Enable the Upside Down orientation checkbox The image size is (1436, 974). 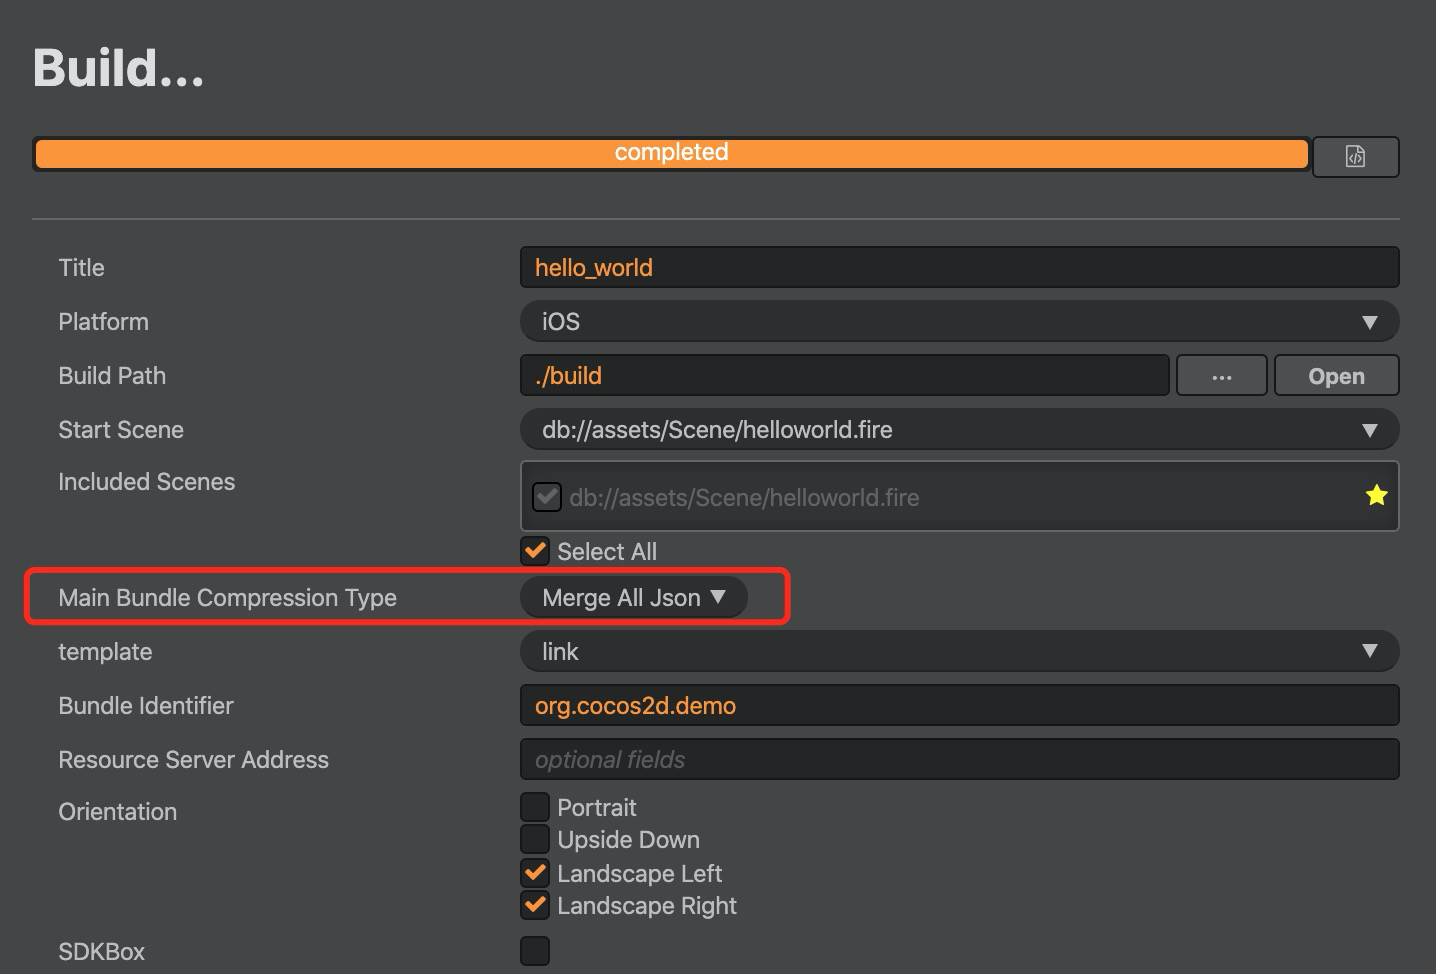click(x=536, y=839)
